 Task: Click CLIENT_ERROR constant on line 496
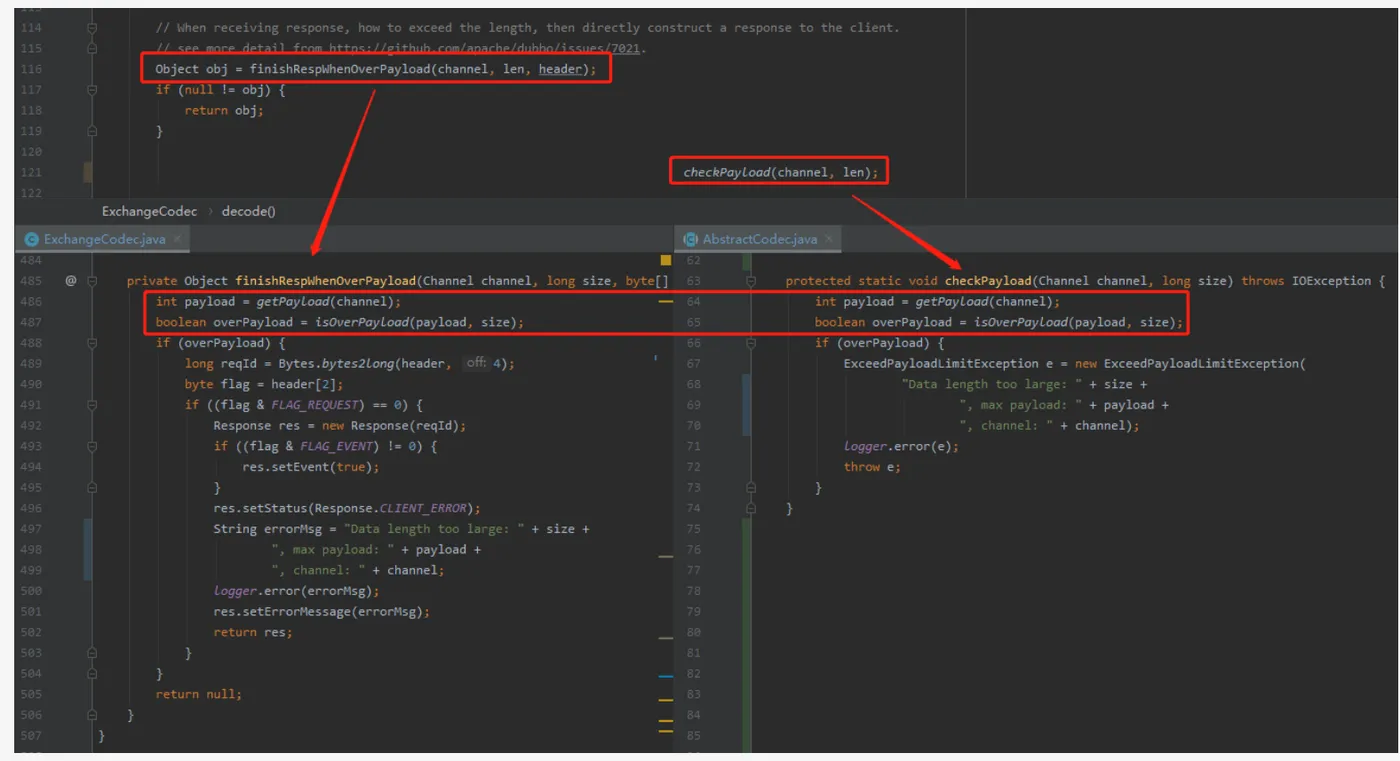(423, 508)
